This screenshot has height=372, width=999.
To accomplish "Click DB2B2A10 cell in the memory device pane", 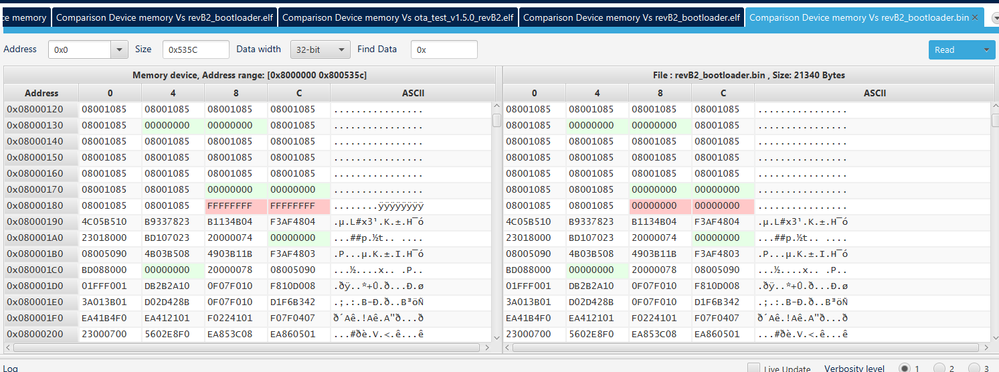I will [173, 285].
